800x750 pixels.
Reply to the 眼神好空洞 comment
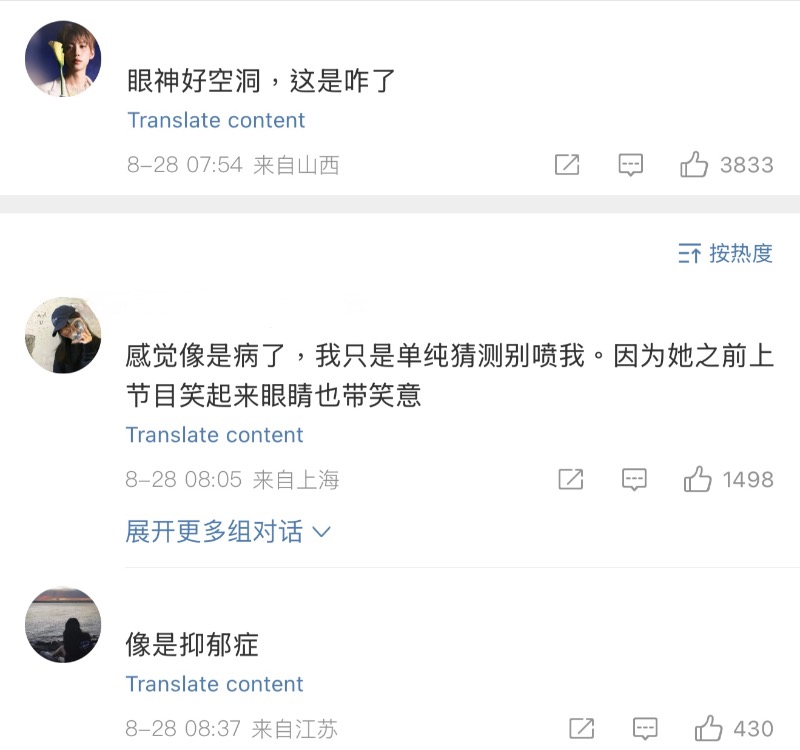630,165
